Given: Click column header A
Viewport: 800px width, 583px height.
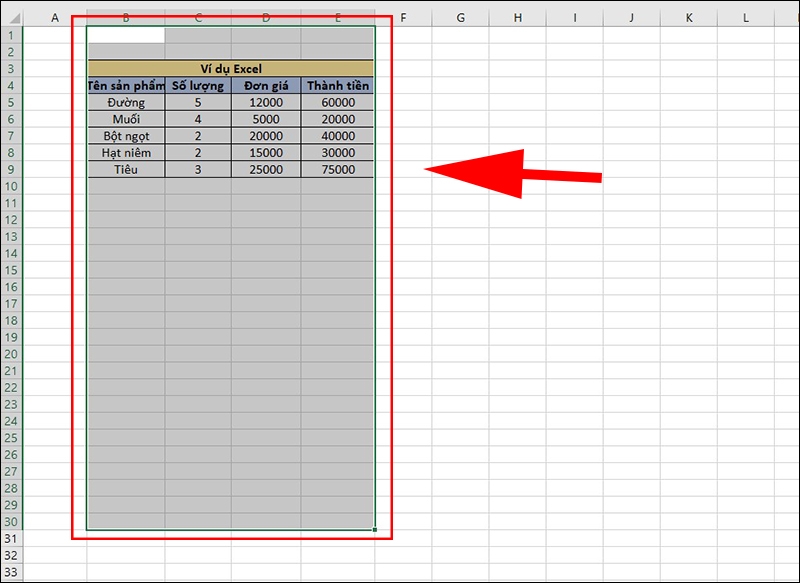Looking at the screenshot, I should 53,17.
